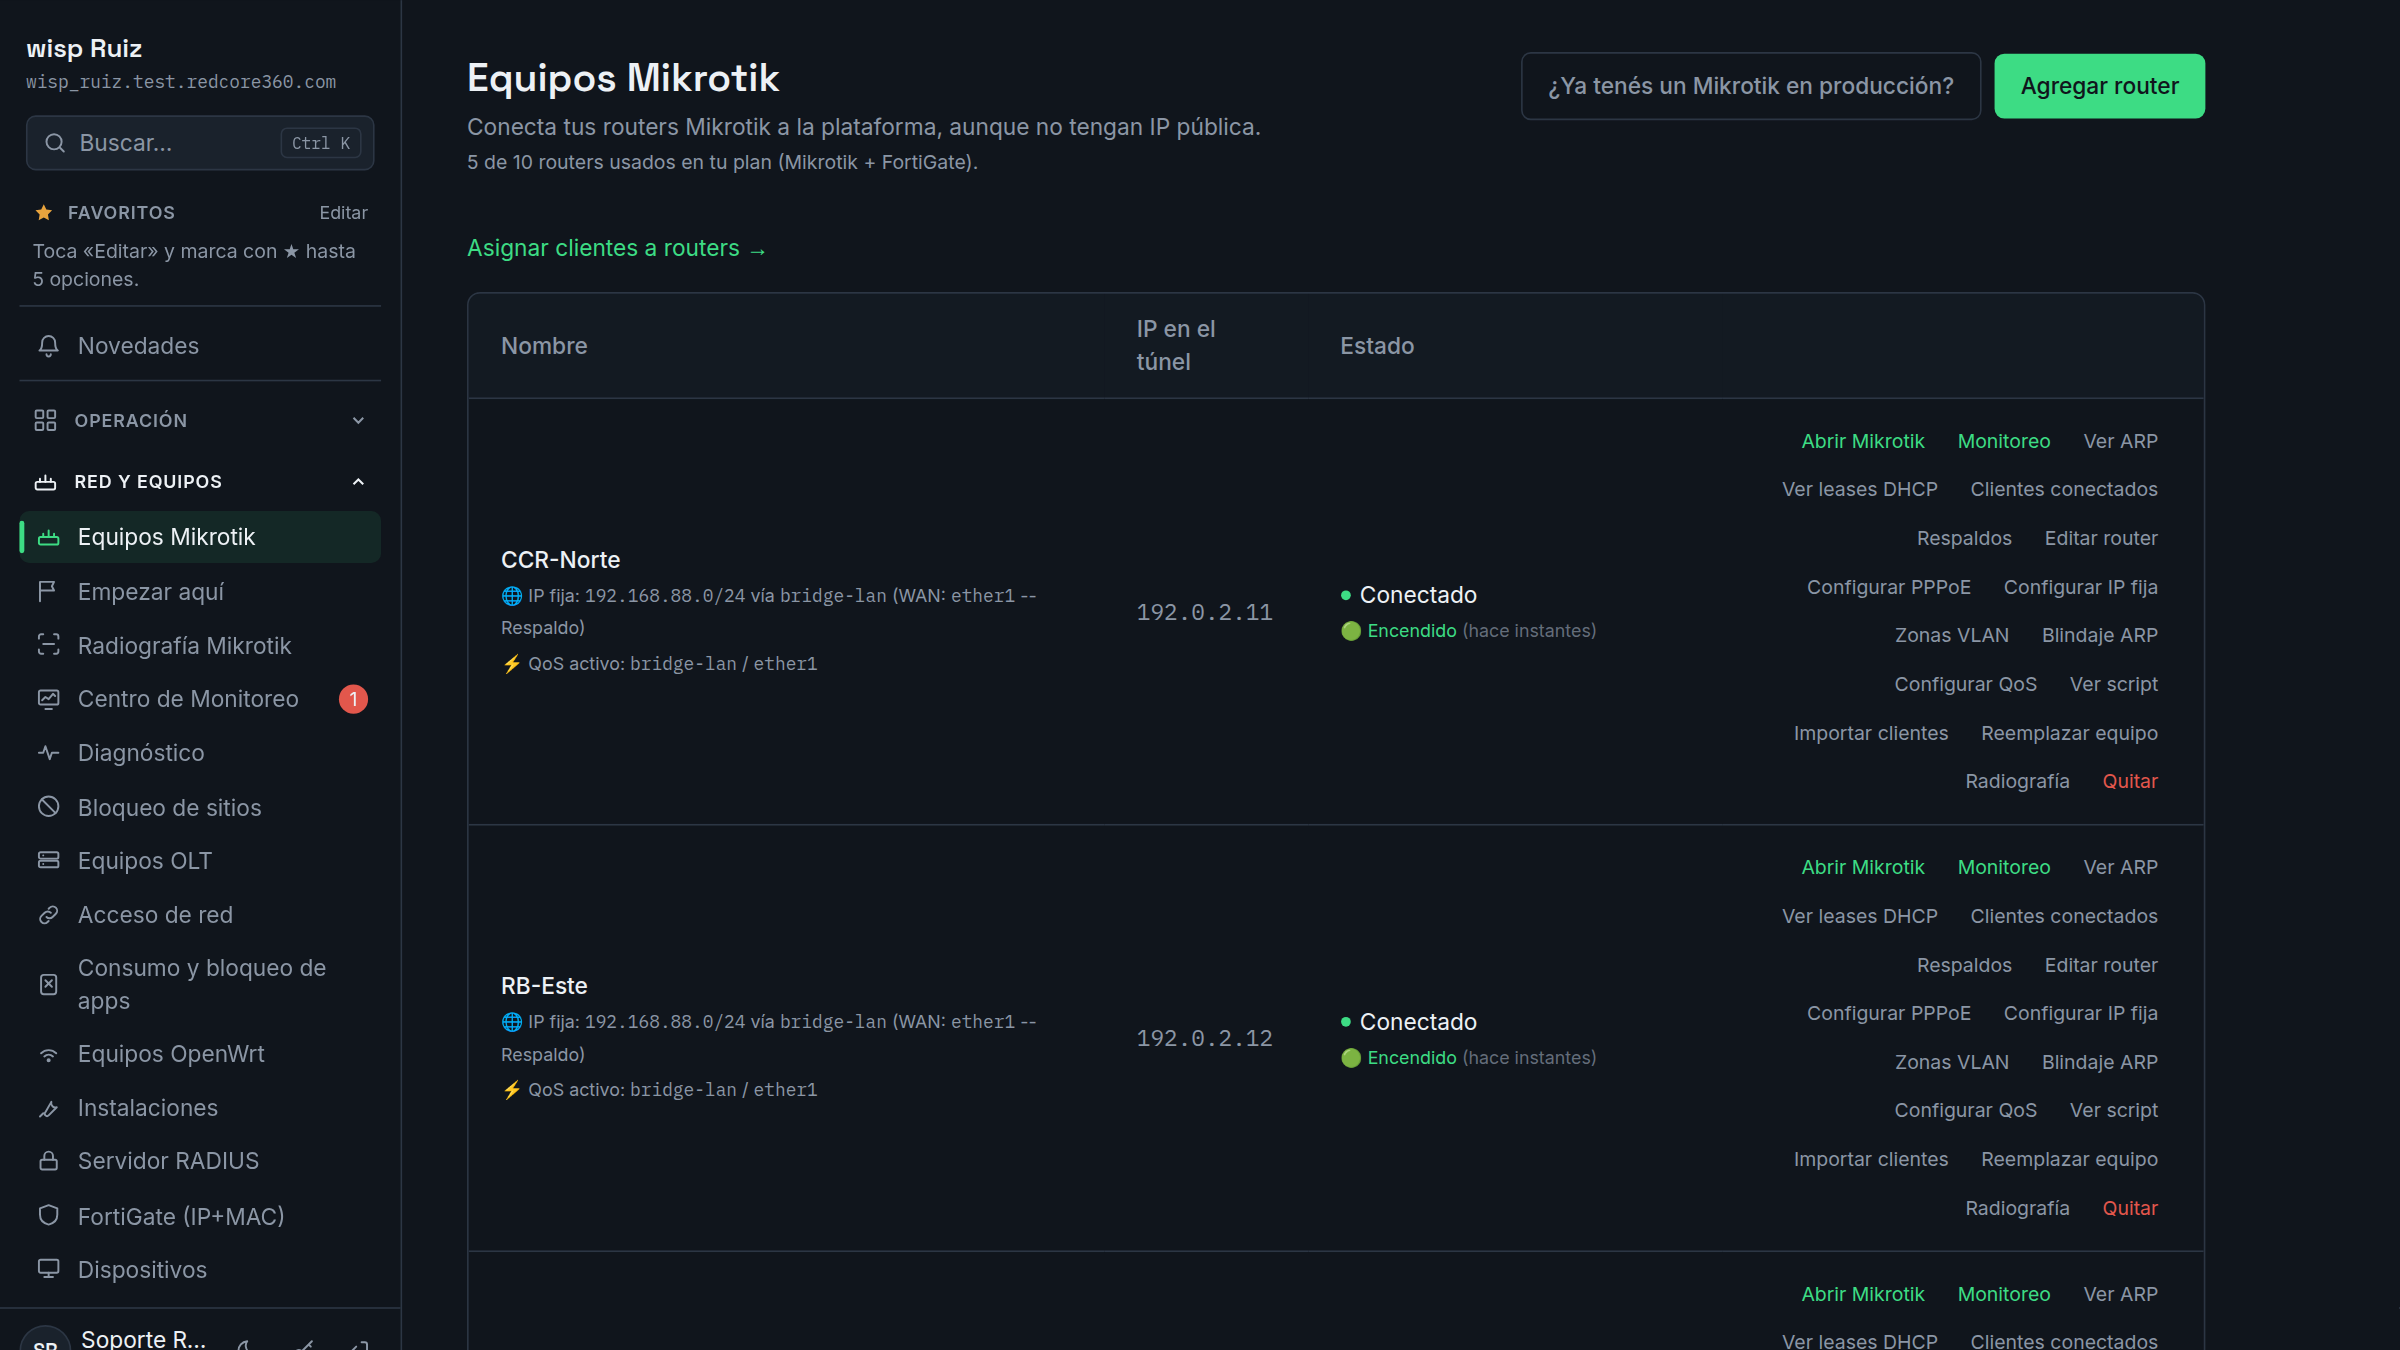2400x1350 pixels.
Task: Click the Consumo y bloqueo de apps icon
Action: coord(48,985)
